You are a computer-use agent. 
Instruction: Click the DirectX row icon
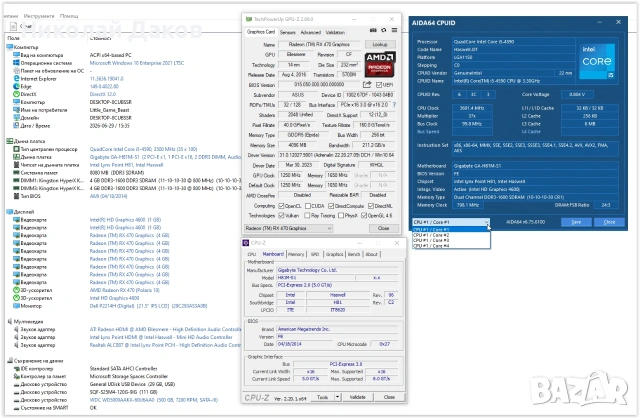pyautogui.click(x=16, y=94)
